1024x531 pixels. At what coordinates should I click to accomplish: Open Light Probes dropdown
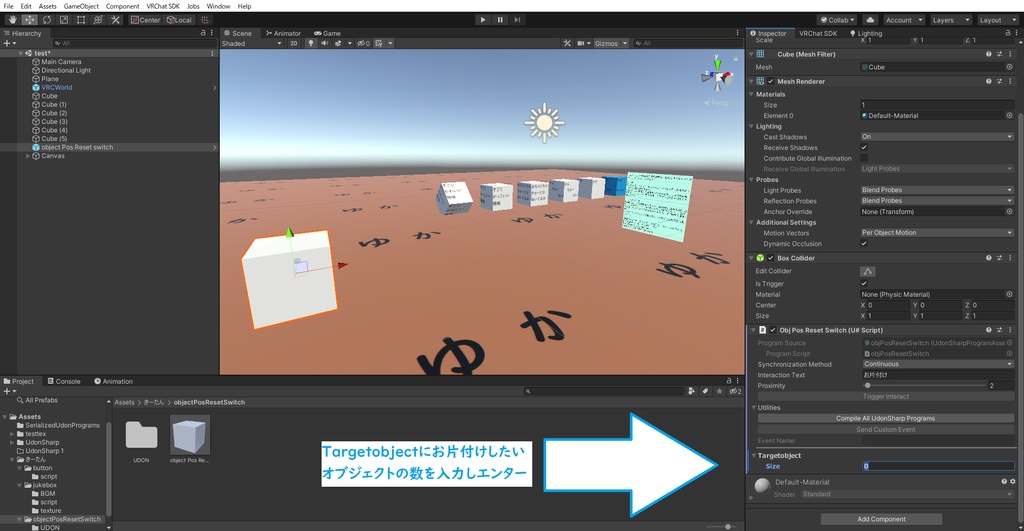pos(936,190)
